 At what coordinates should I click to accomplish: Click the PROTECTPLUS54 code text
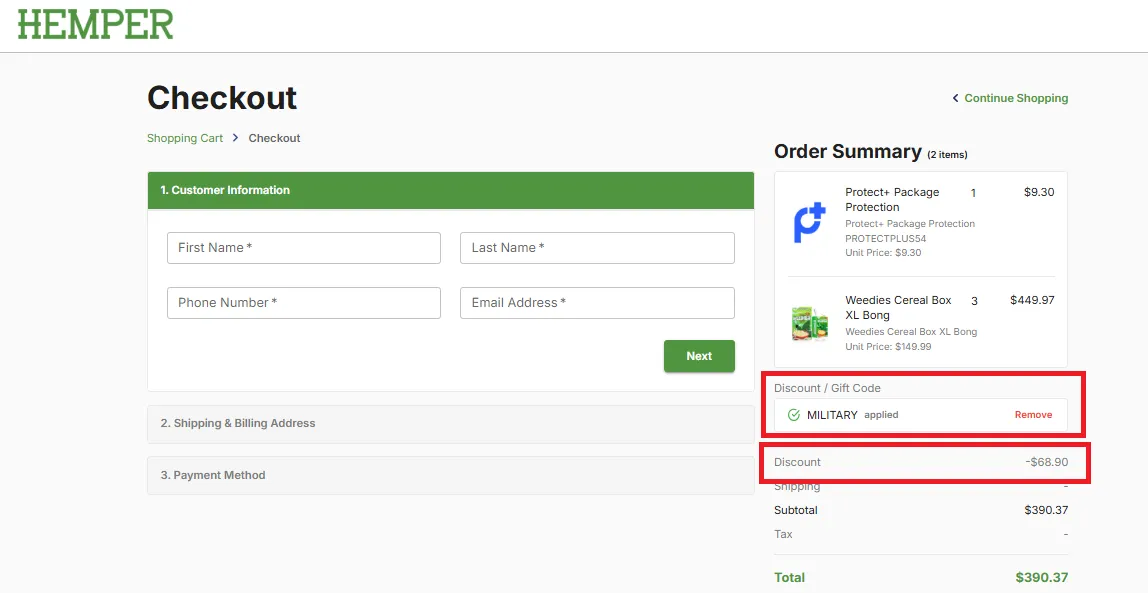click(x=885, y=239)
